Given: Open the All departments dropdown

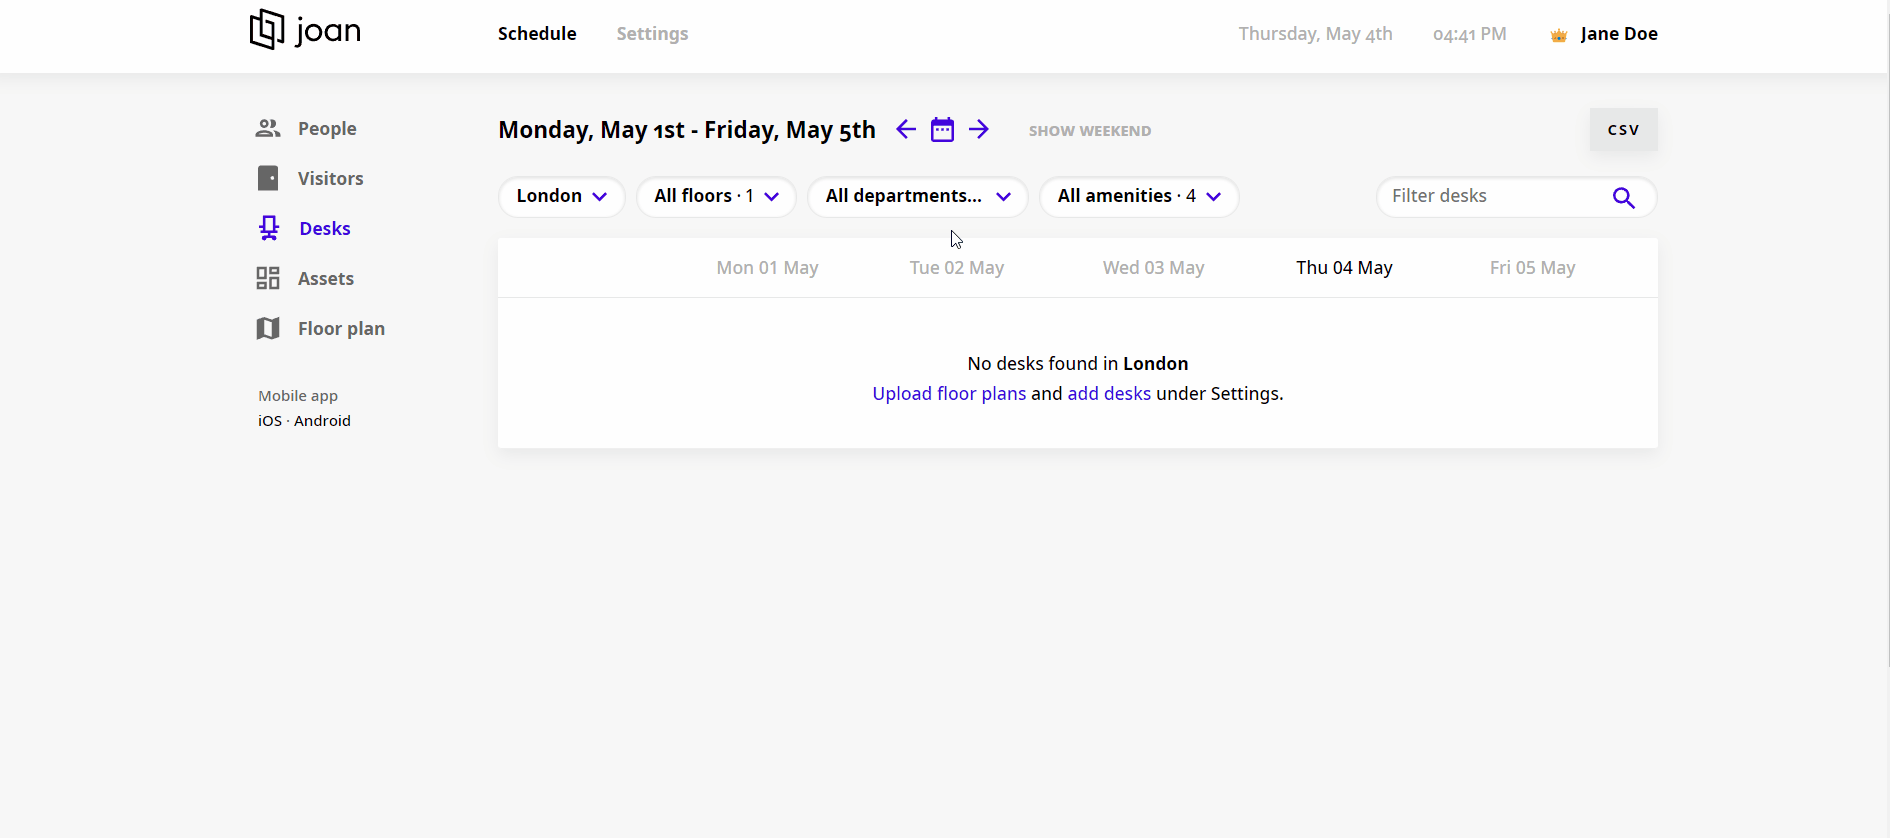Looking at the screenshot, I should point(917,197).
